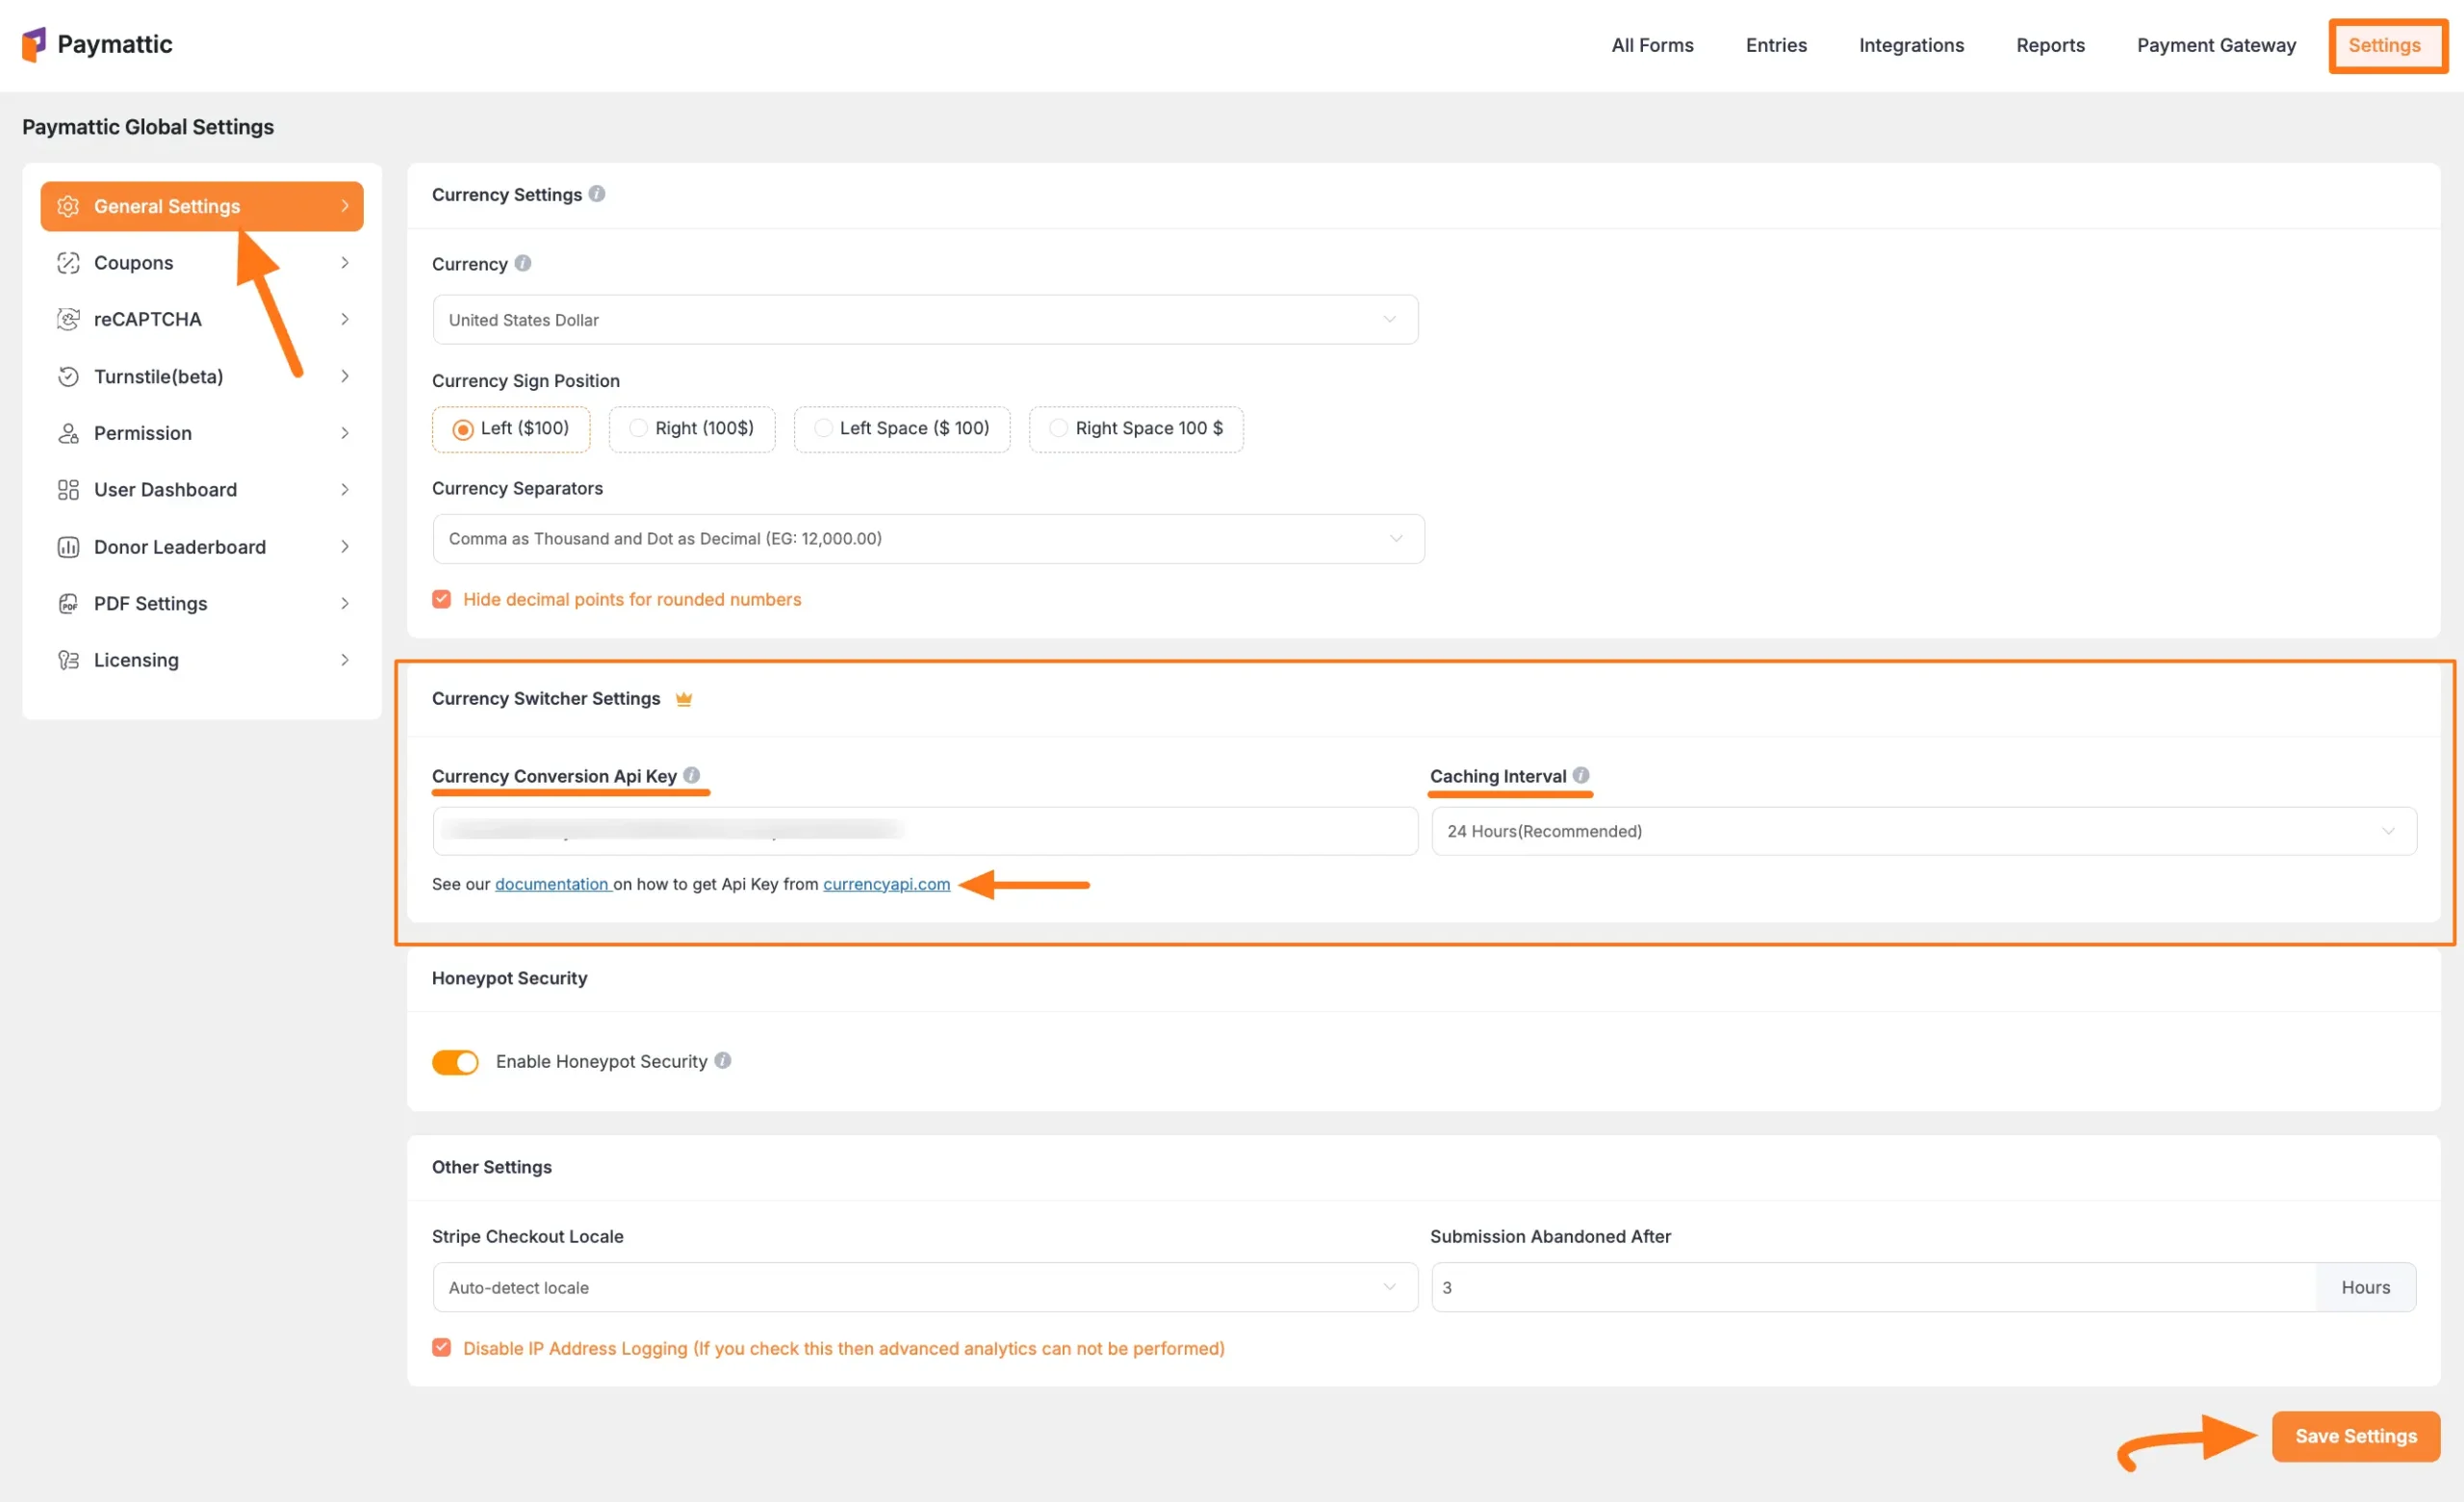
Task: Click the Permission user icon
Action: point(68,432)
